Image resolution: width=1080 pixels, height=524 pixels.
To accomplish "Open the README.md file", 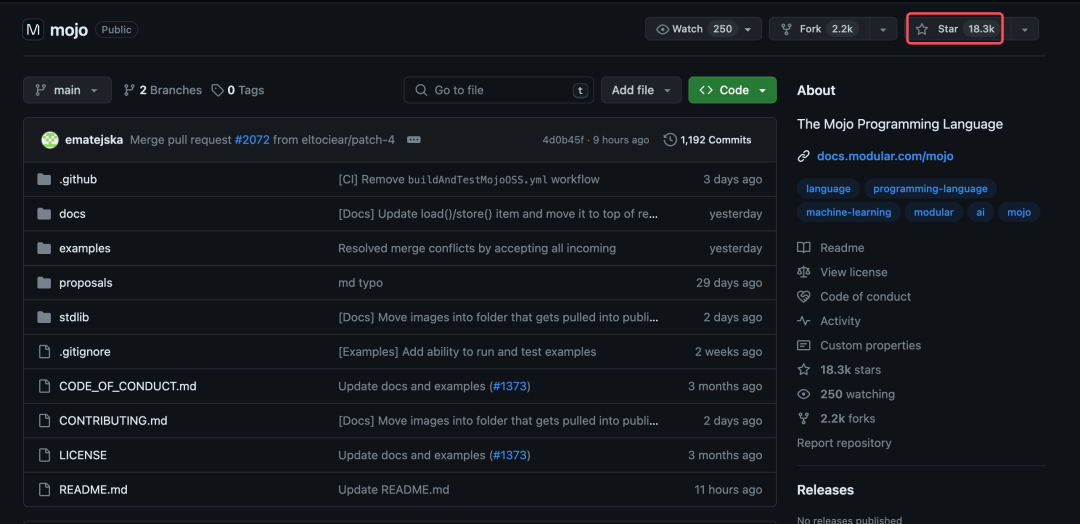I will click(93, 490).
